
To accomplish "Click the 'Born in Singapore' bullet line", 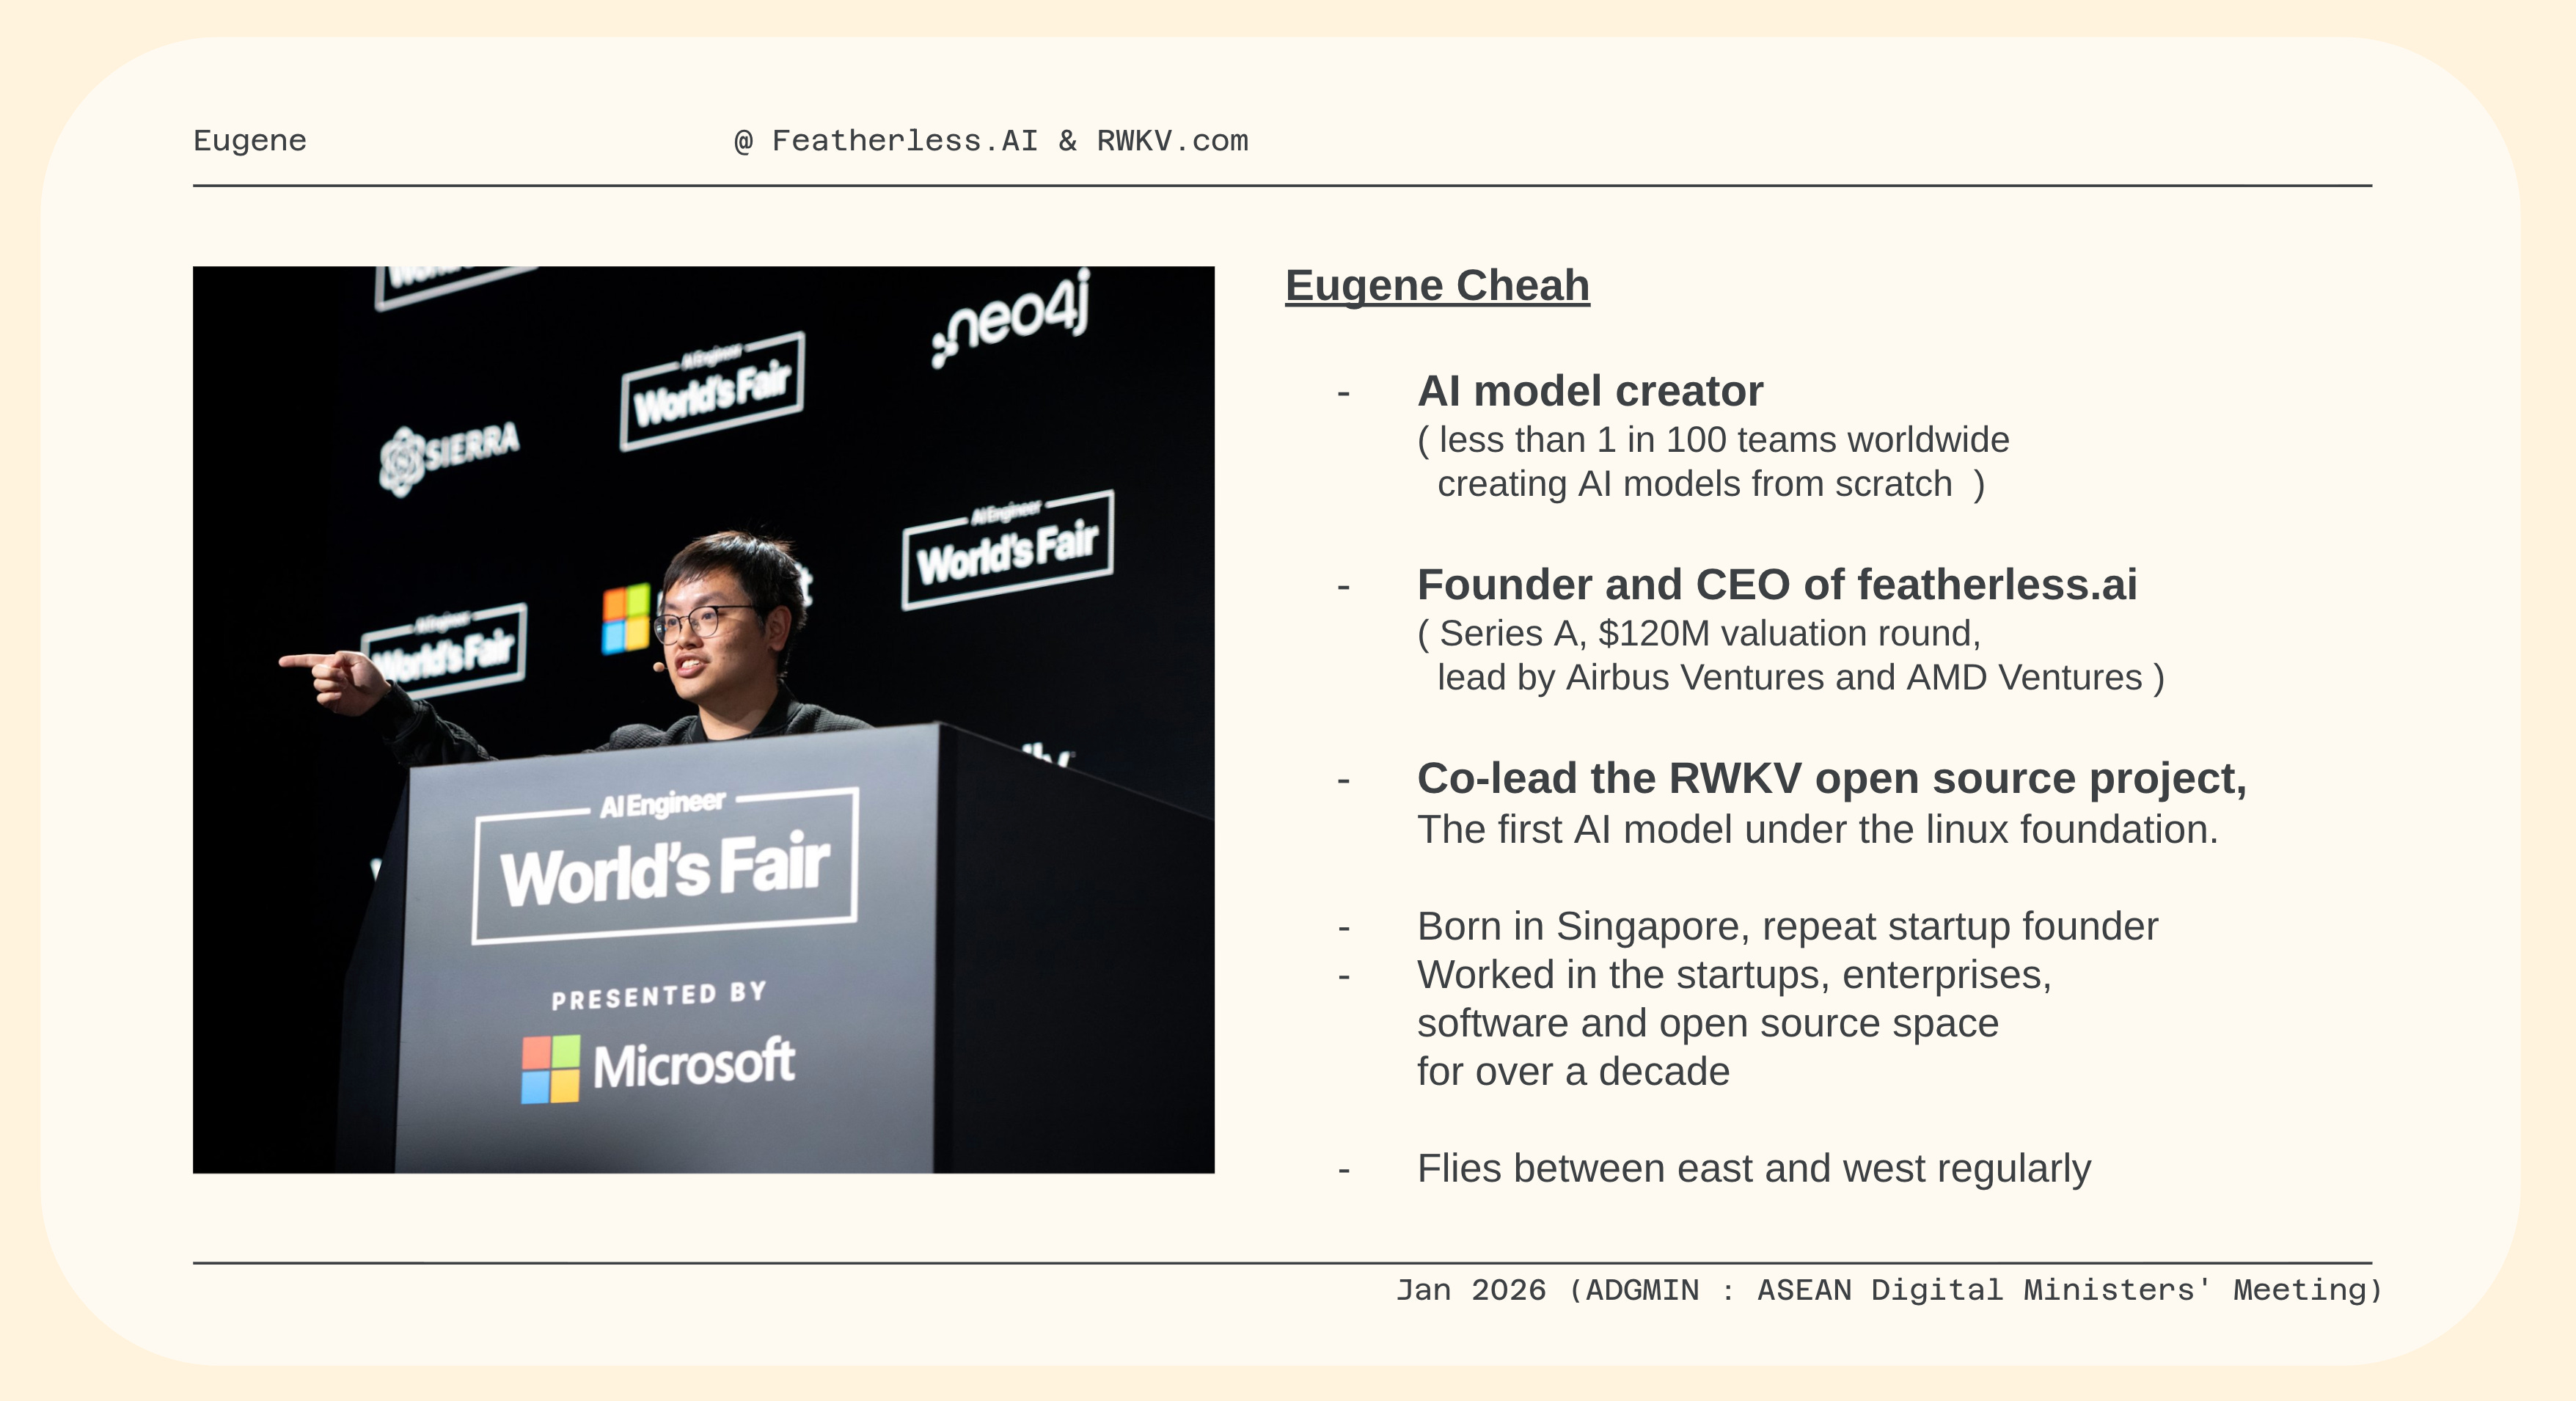I will [x=1786, y=927].
